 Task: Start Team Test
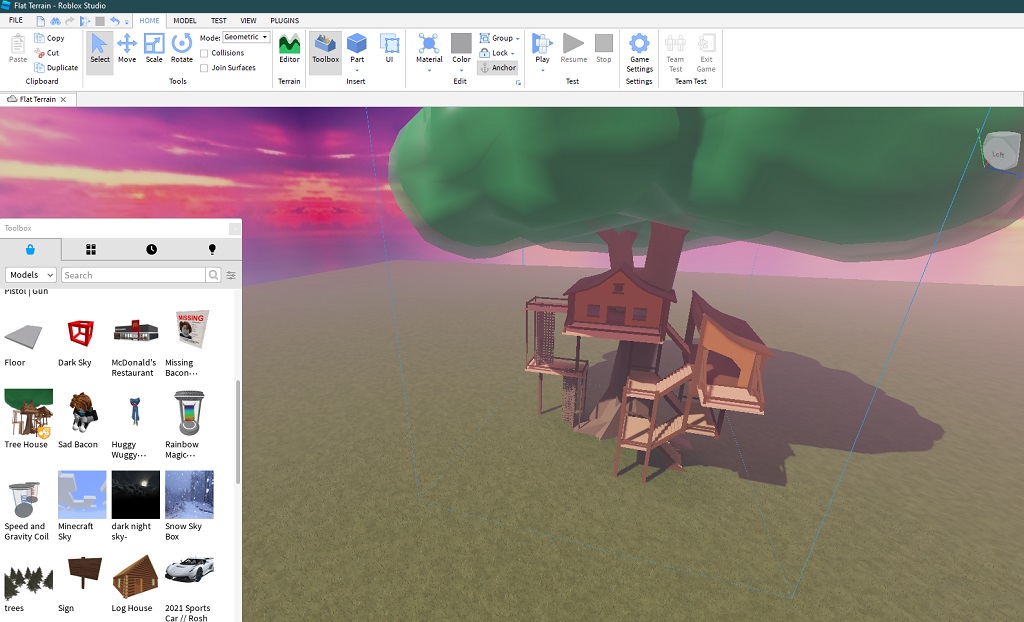[675, 52]
